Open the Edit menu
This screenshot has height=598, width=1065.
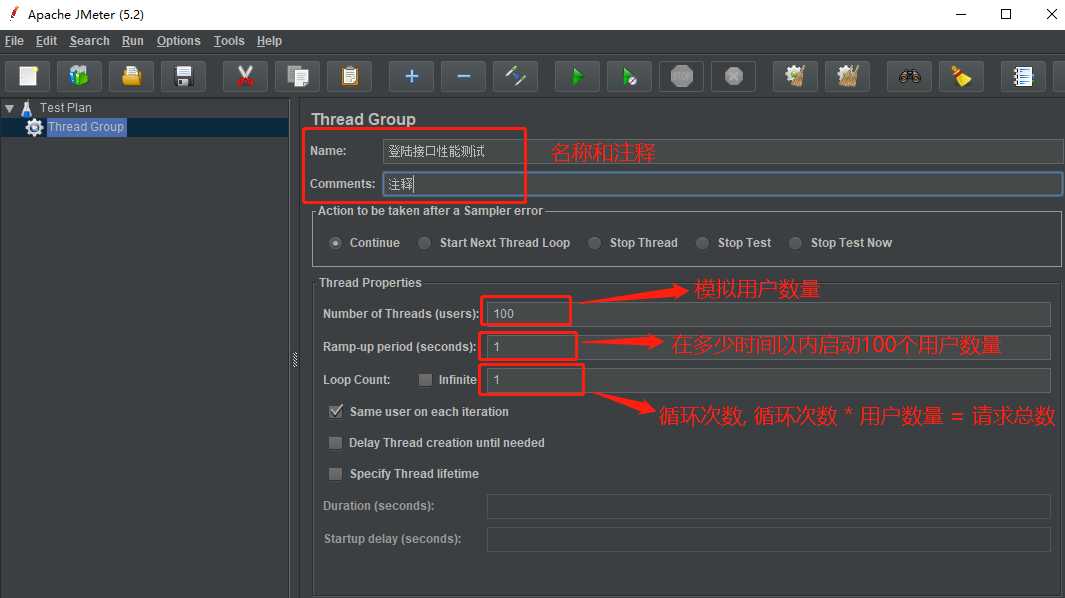click(x=46, y=41)
